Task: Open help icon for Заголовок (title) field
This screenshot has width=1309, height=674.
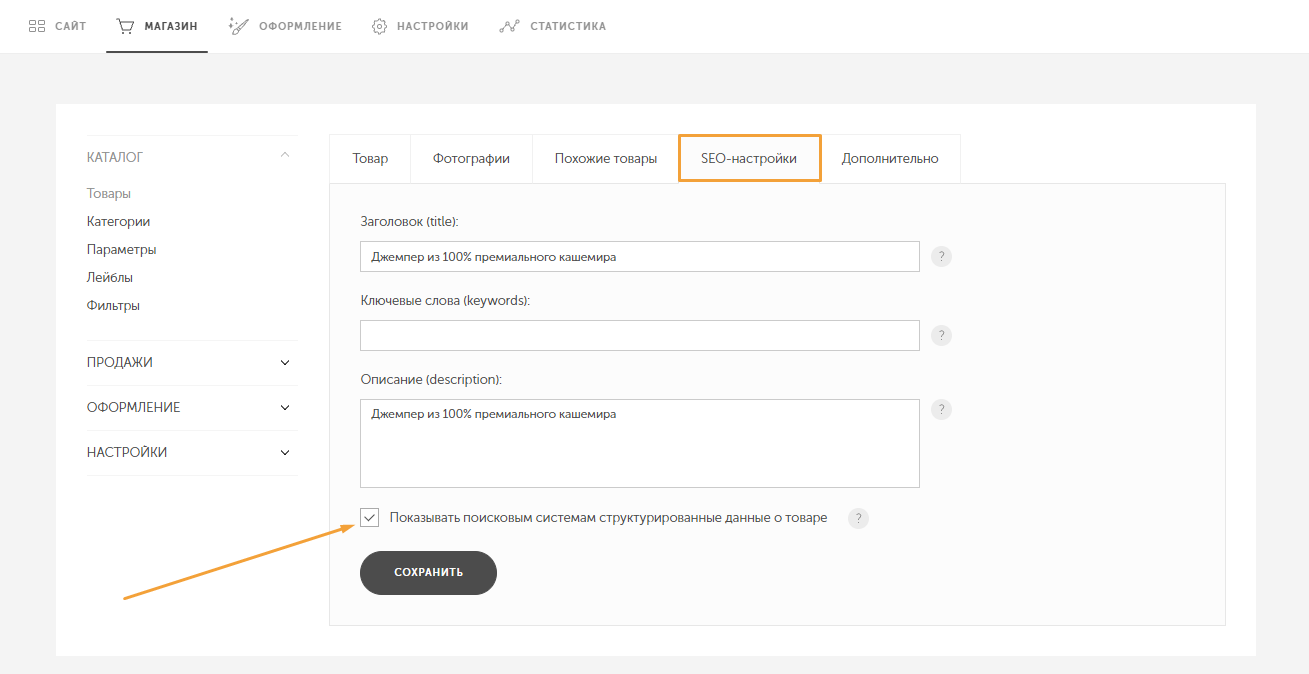Action: 941,257
